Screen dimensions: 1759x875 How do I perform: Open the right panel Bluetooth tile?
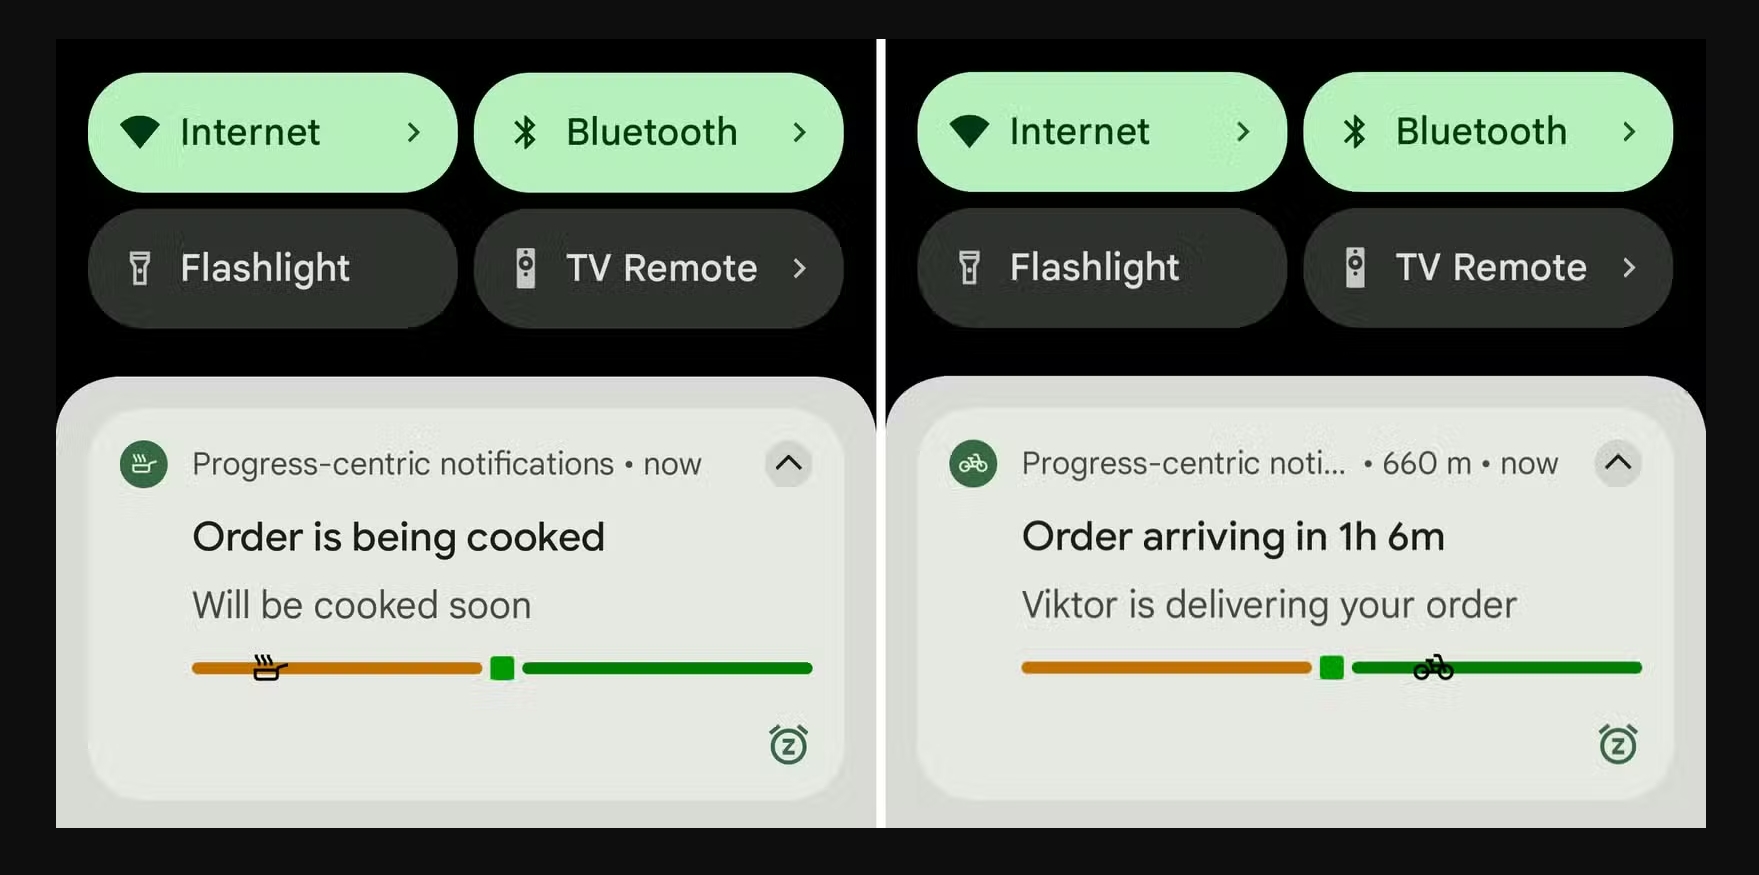coord(1488,131)
